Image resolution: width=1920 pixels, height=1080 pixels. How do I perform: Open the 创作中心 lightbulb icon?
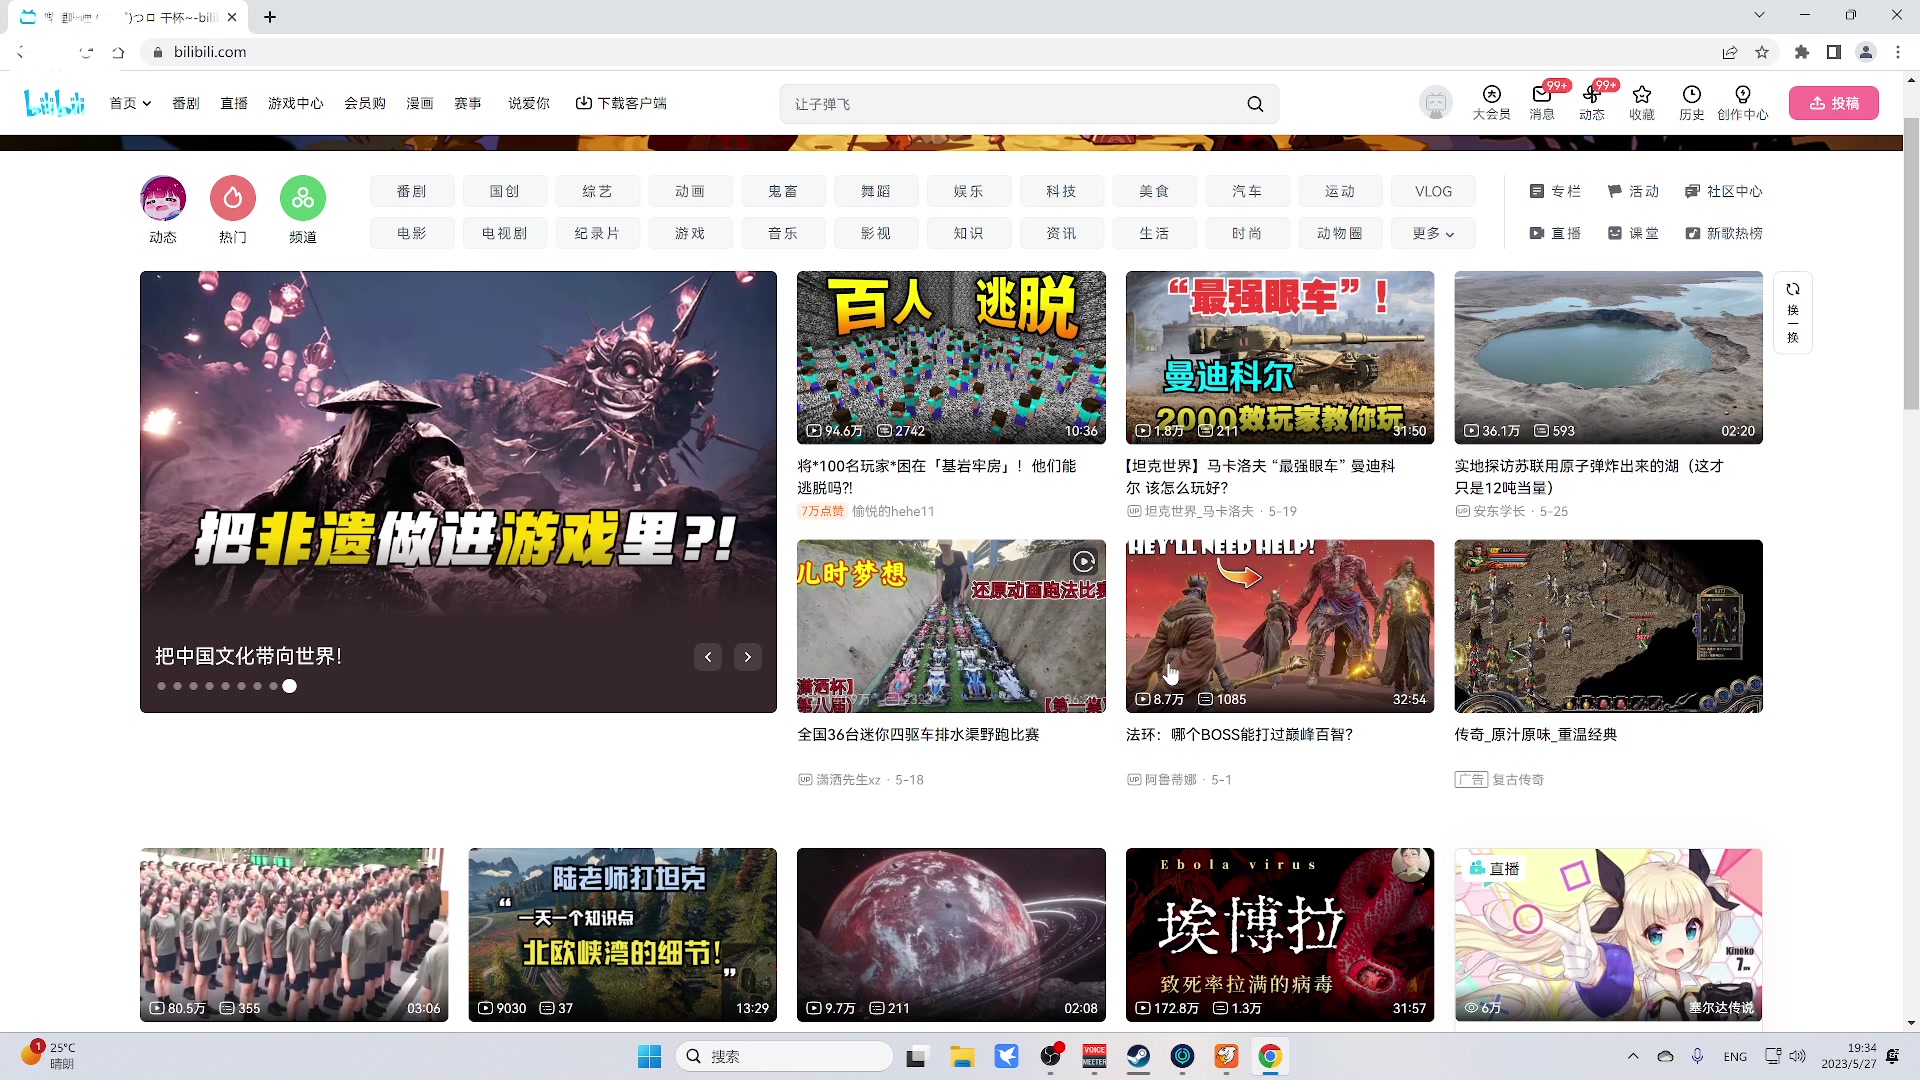1743,102
